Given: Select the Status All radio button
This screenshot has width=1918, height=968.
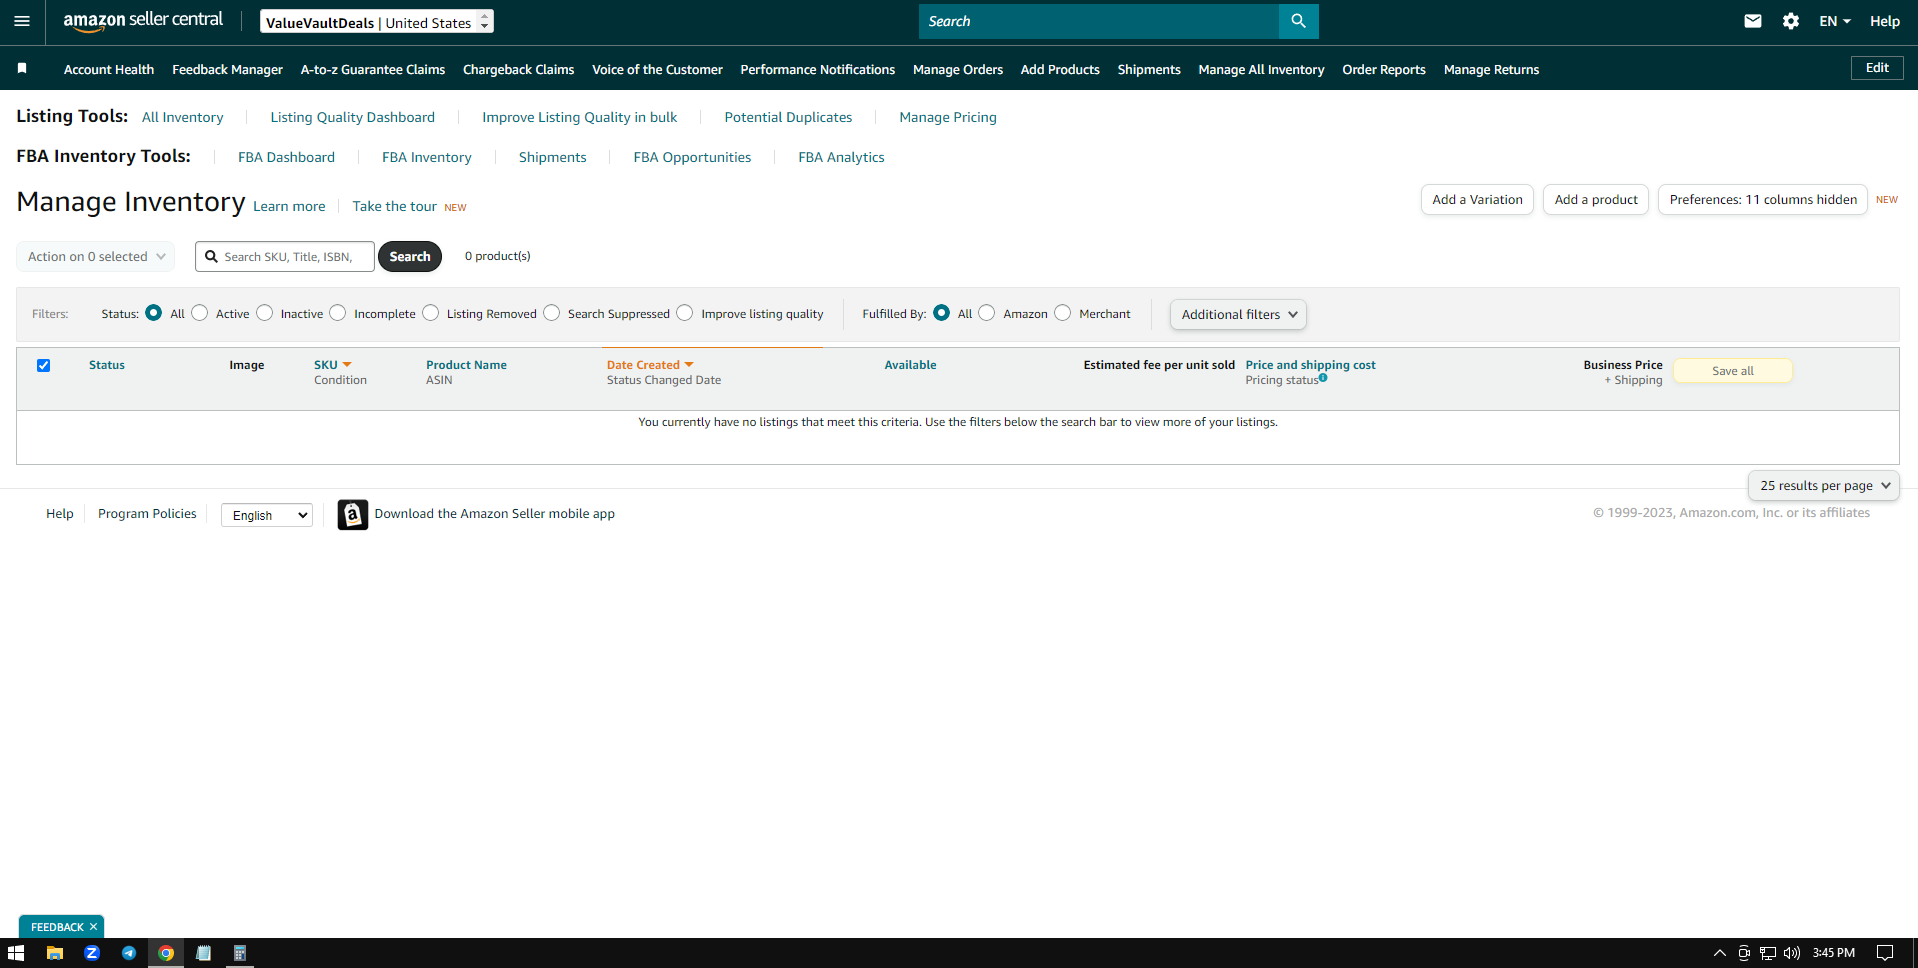Looking at the screenshot, I should point(153,313).
